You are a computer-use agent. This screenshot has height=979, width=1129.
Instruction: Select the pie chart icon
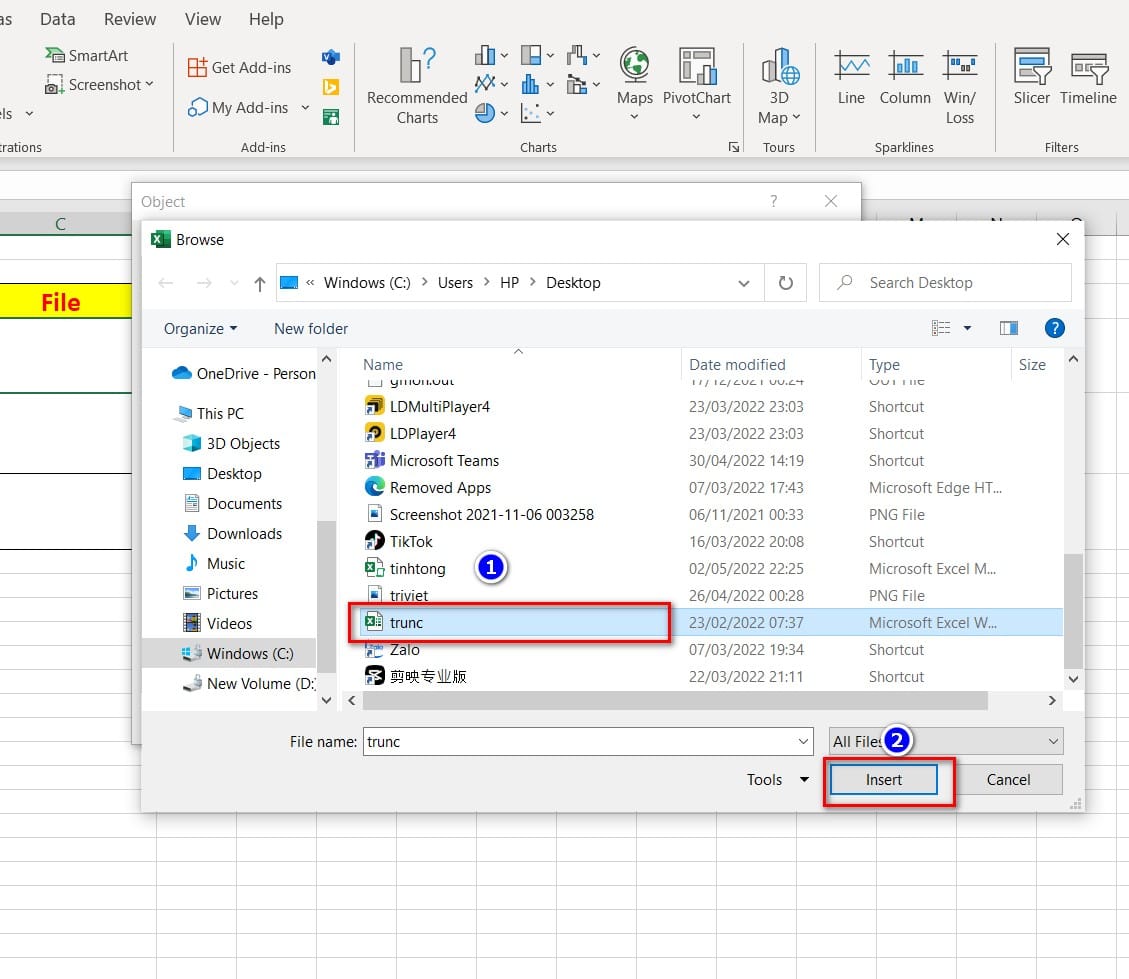tap(487, 113)
